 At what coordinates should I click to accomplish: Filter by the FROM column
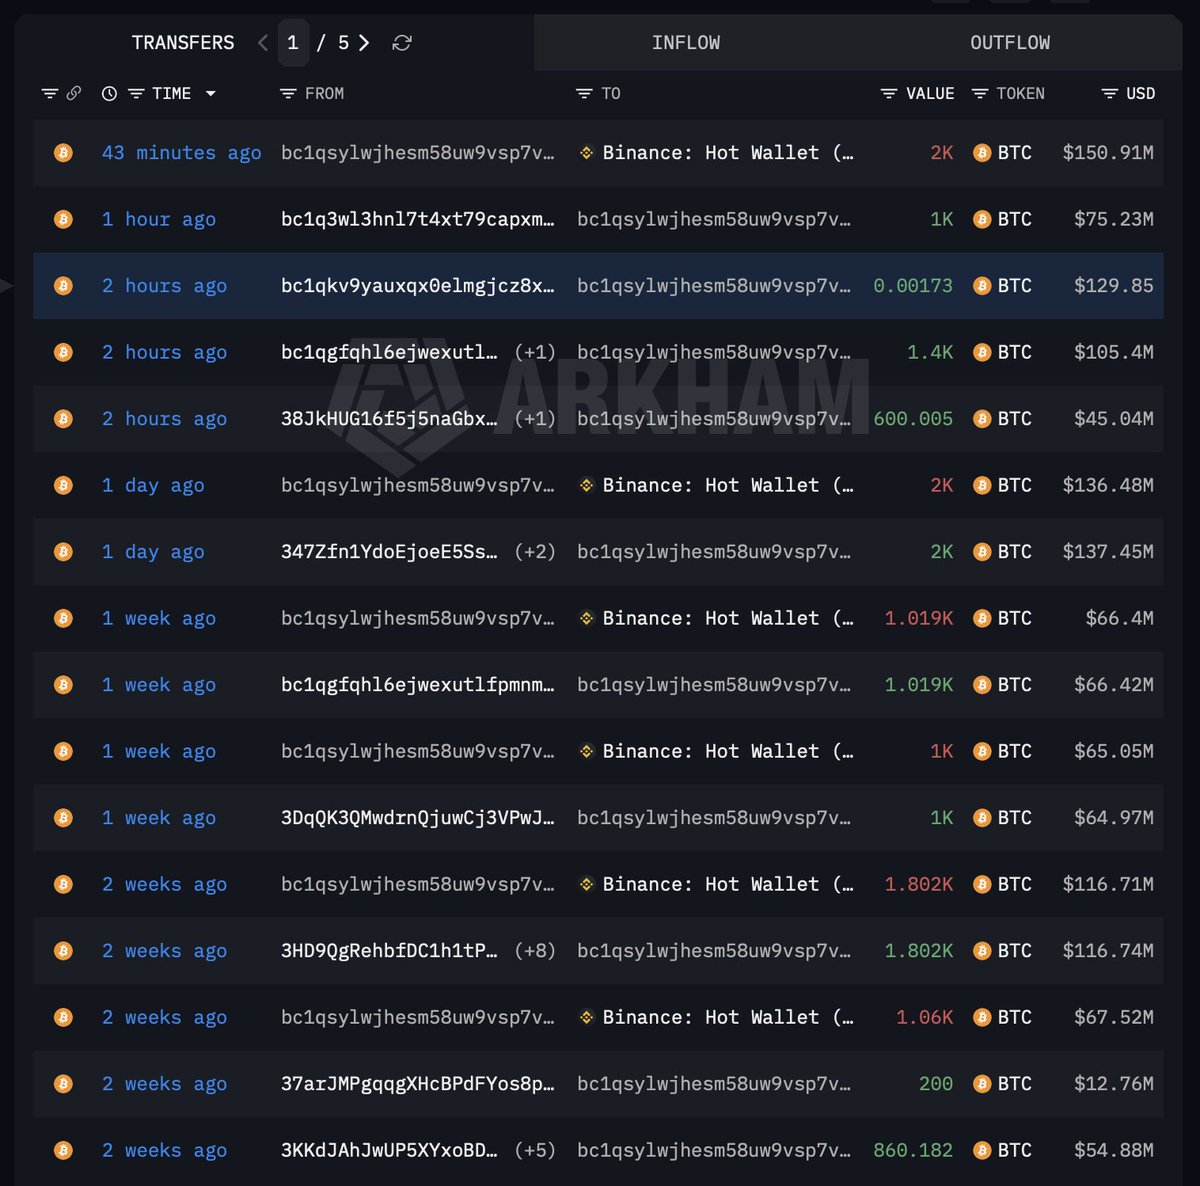point(288,93)
